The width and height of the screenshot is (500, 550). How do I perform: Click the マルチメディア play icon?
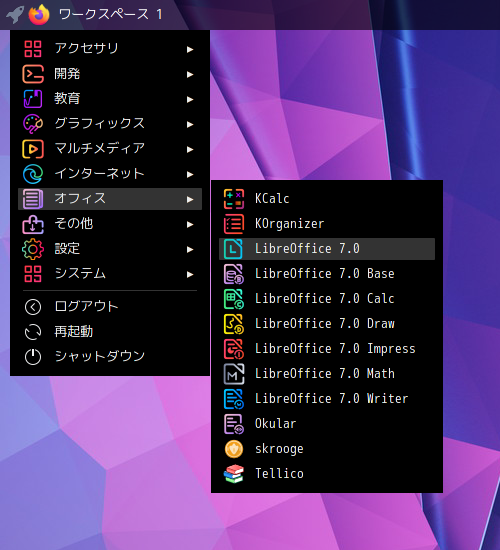pyautogui.click(x=33, y=149)
